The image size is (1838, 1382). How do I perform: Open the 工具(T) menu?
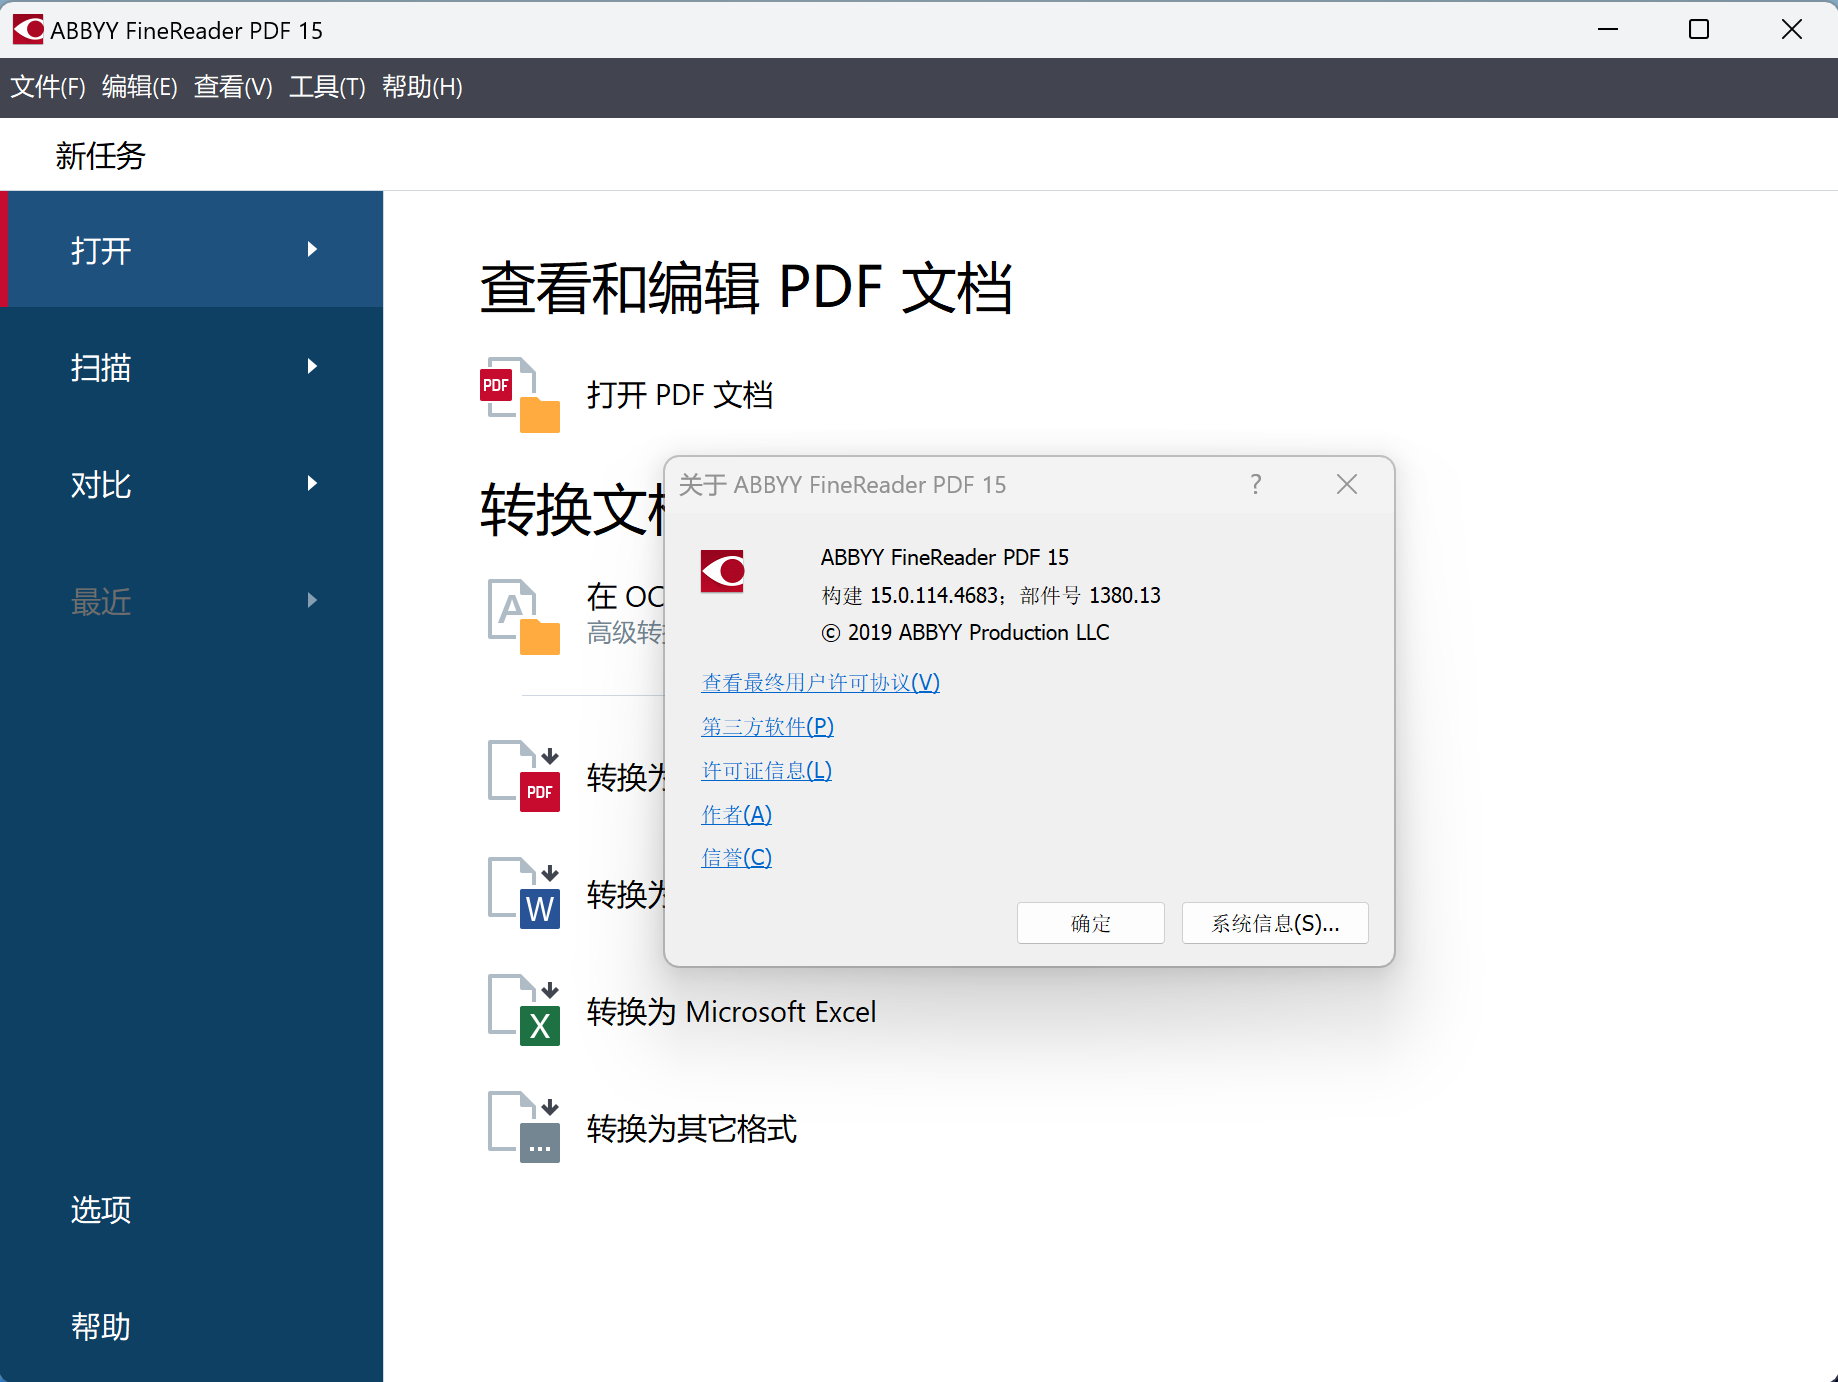coord(327,87)
